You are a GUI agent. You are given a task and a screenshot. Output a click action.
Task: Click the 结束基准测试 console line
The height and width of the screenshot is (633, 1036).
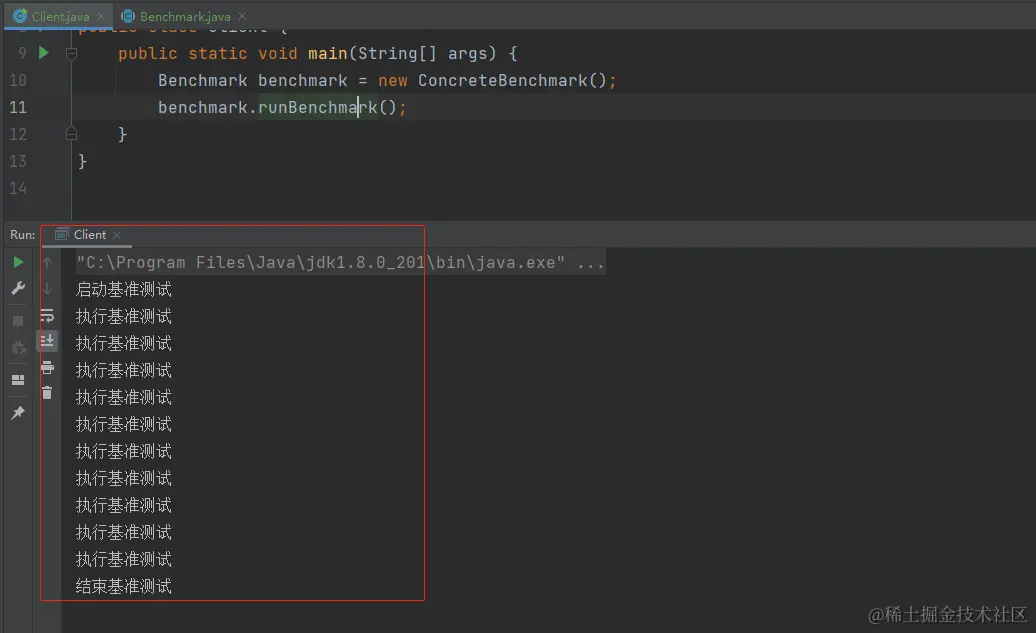(x=124, y=586)
